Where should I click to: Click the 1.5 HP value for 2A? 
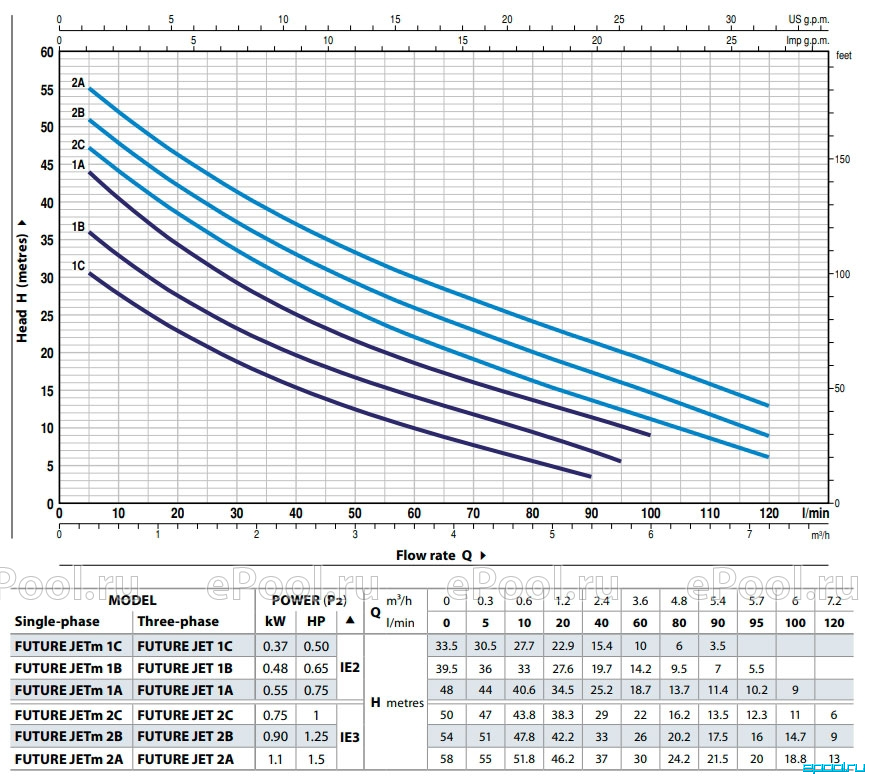tap(316, 759)
